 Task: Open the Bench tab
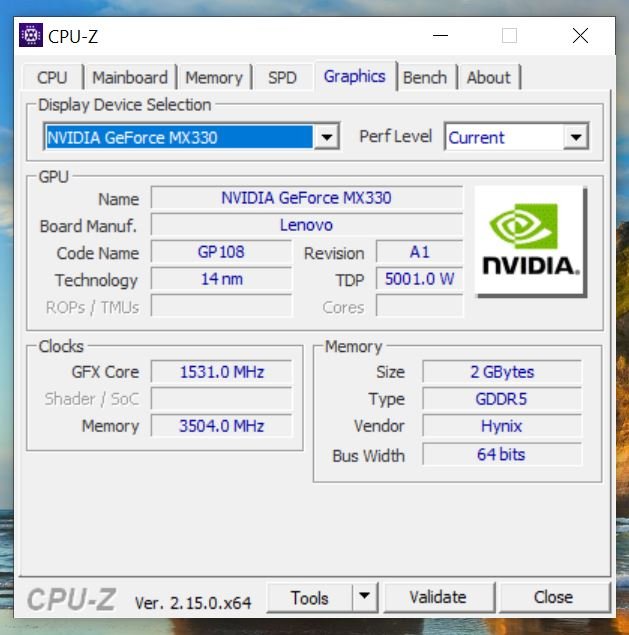tap(425, 77)
